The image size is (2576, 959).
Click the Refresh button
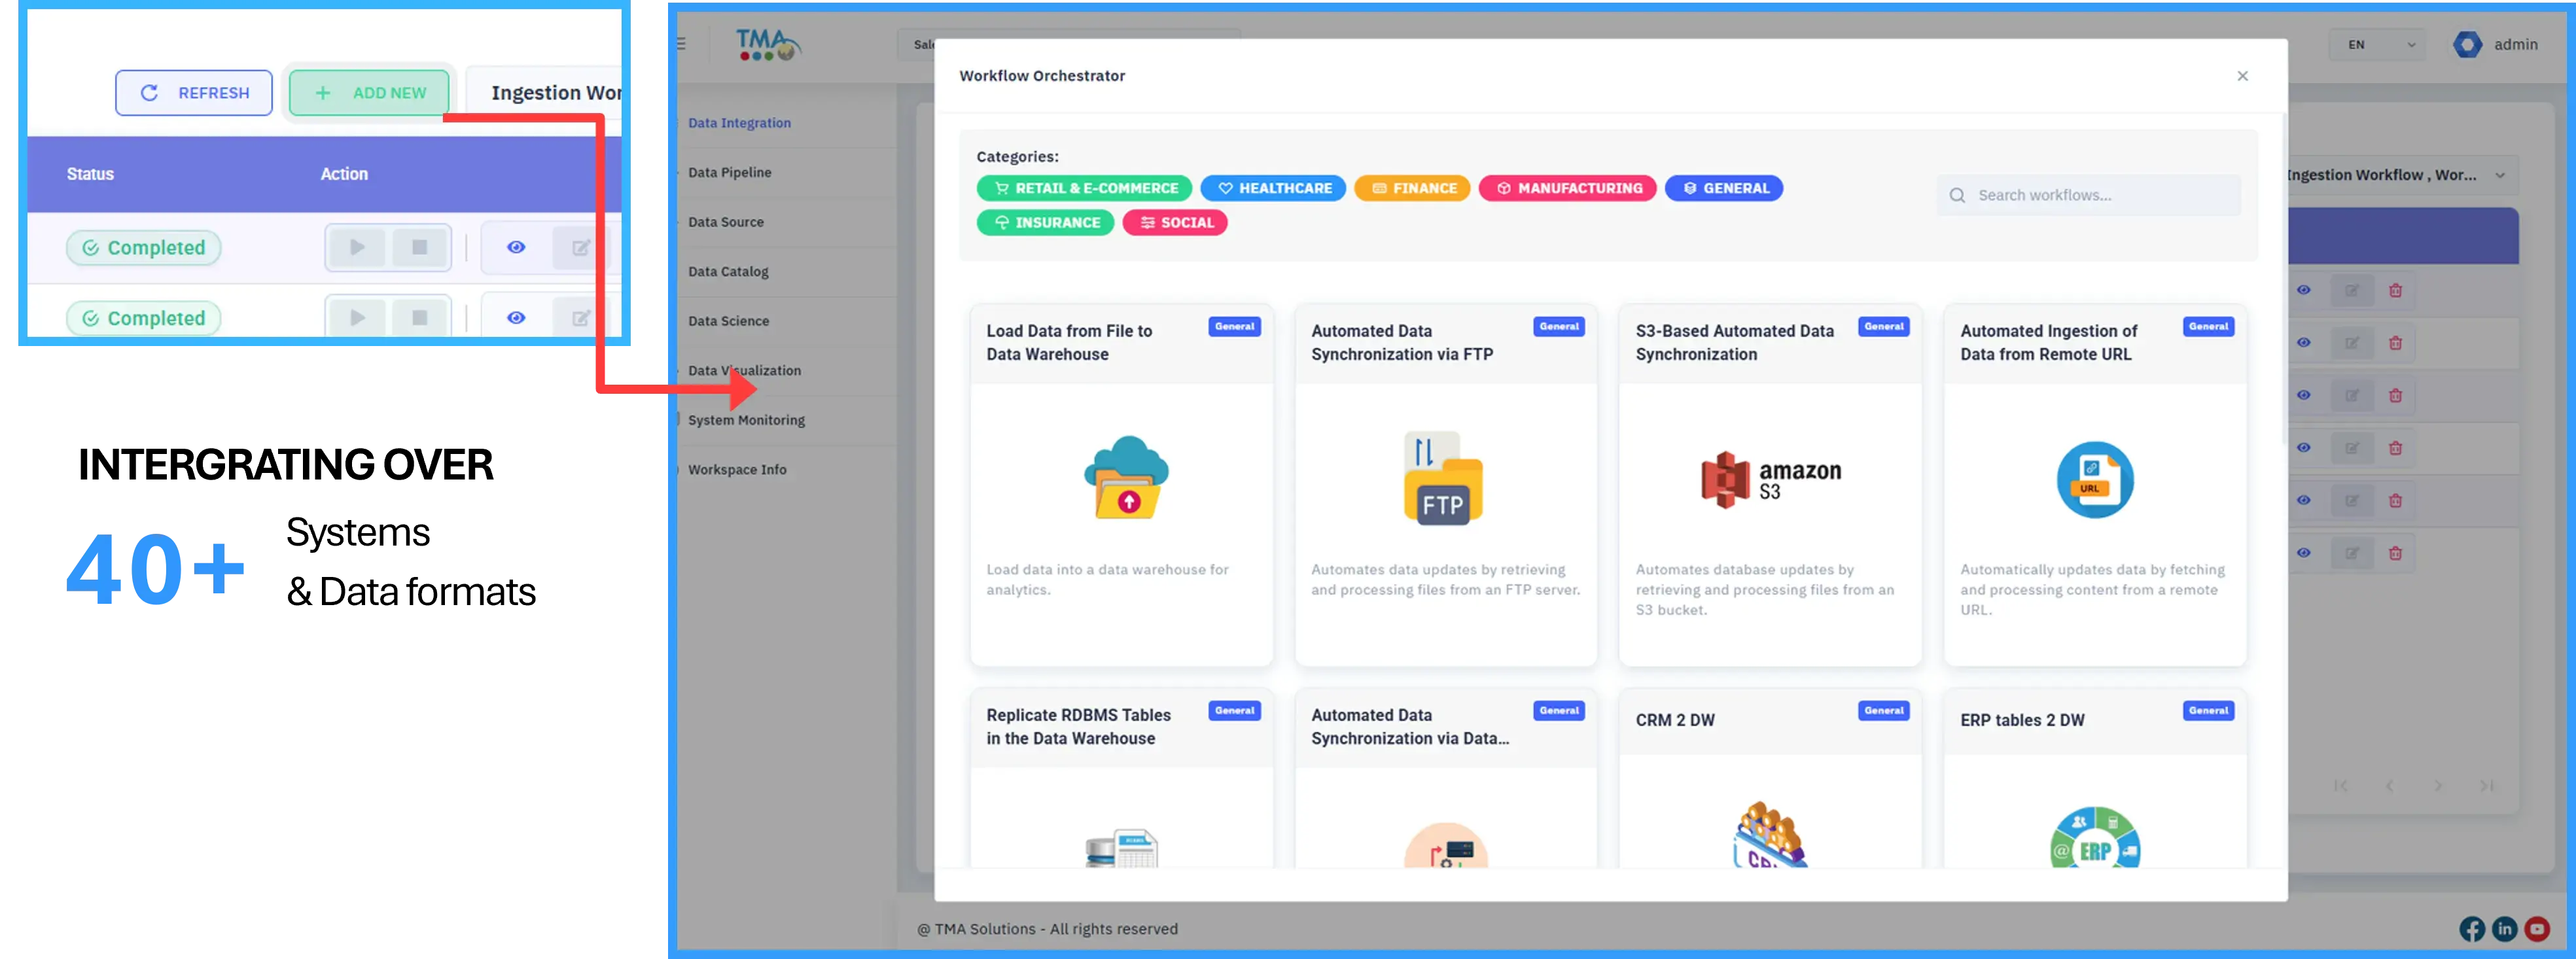(194, 93)
